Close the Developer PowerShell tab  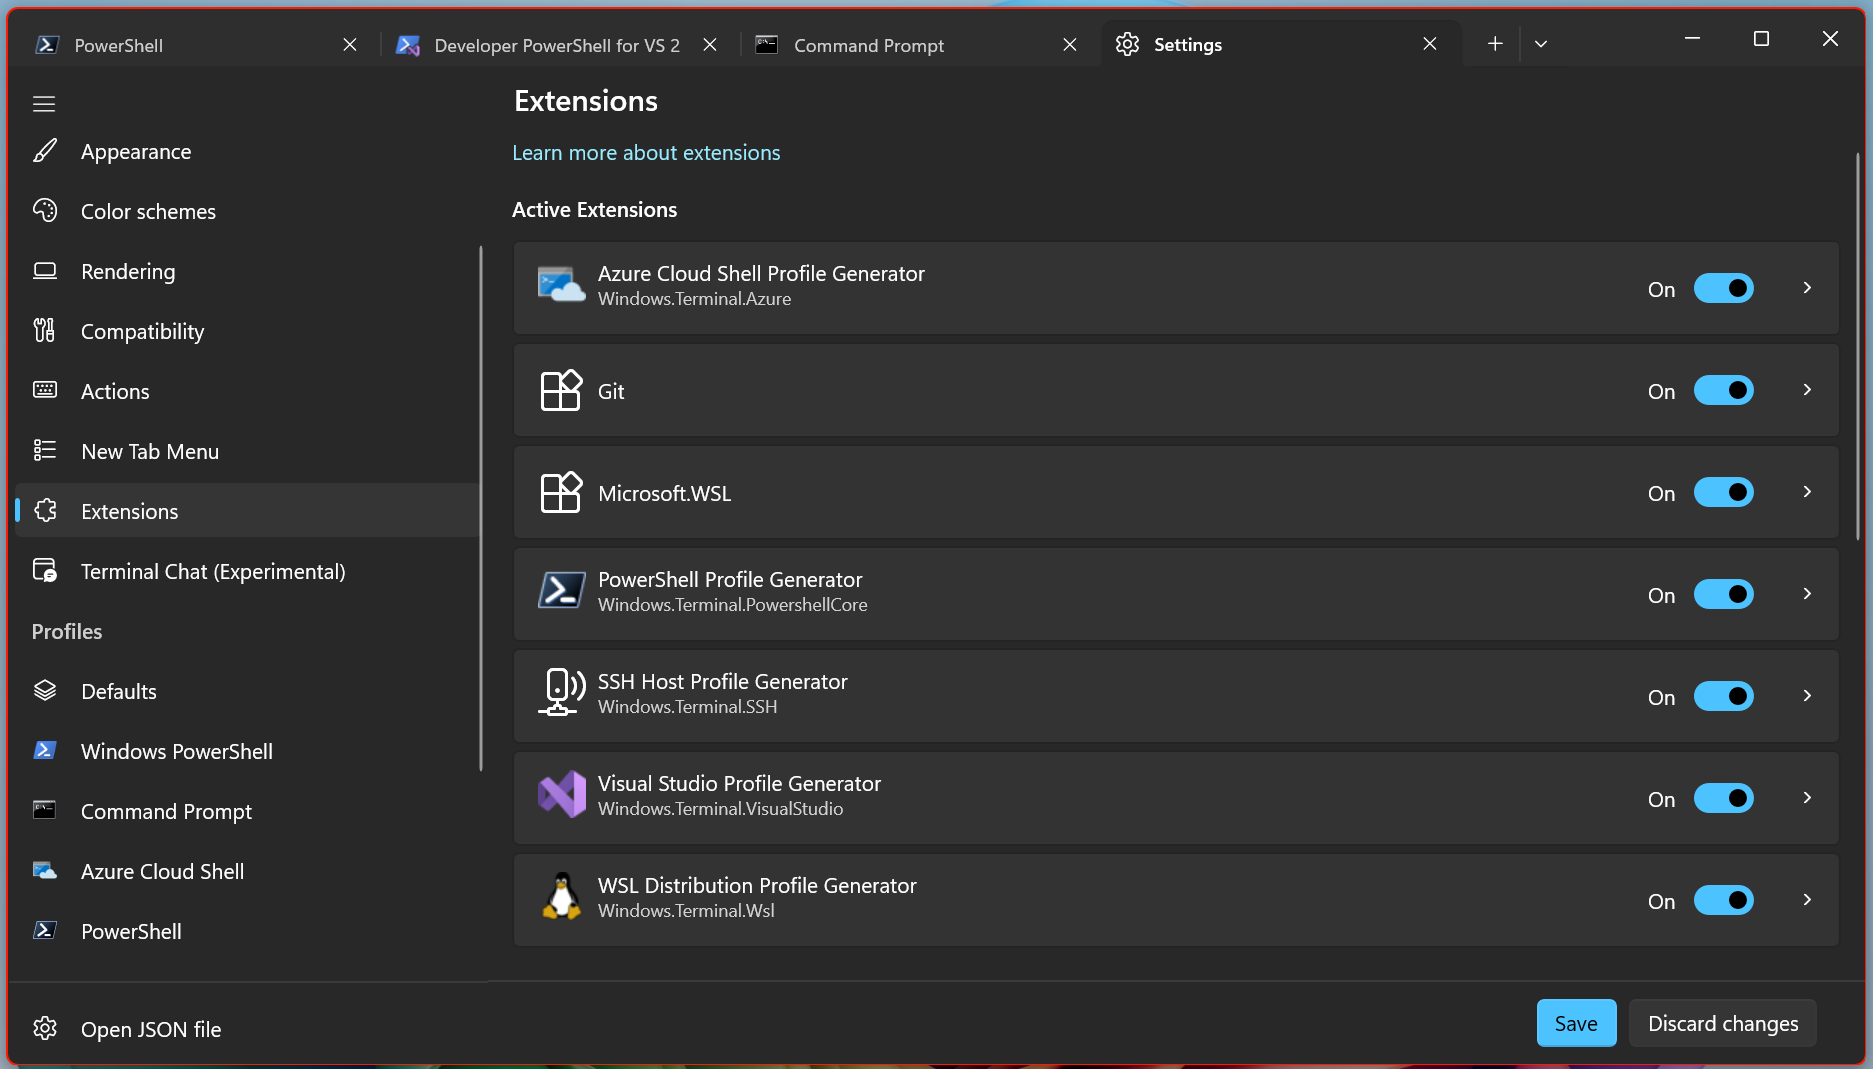(x=710, y=45)
